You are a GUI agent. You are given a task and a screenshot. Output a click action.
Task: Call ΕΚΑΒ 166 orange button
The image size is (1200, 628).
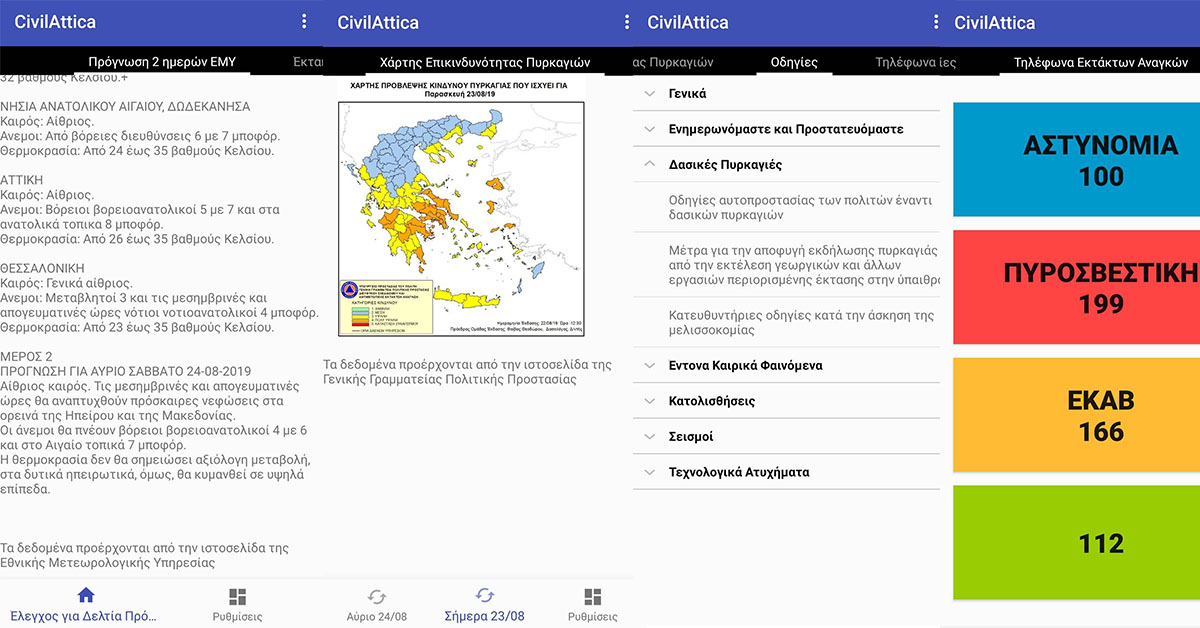tap(1077, 415)
